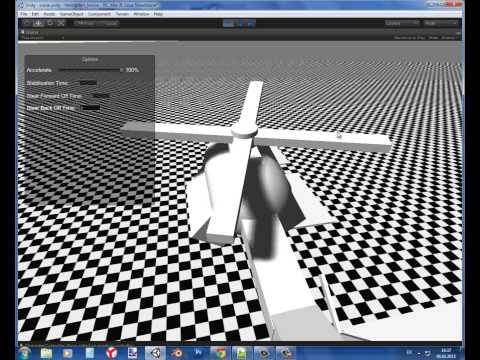The height and width of the screenshot is (360, 480).
Task: Open the Window menu
Action: tap(141, 14)
